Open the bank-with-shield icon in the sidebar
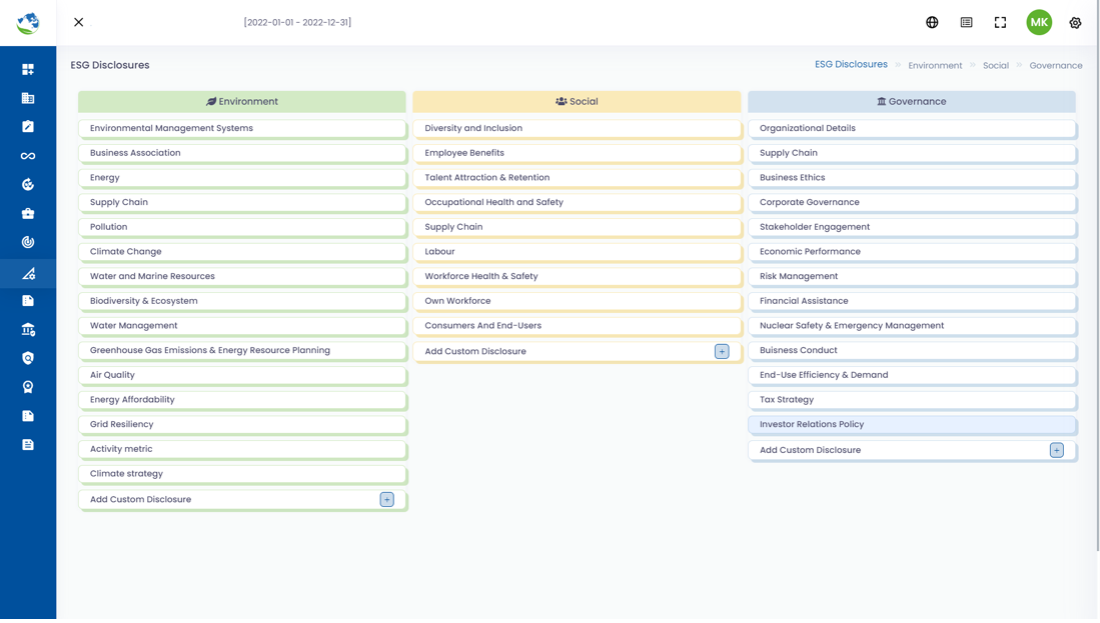Viewport: 1100px width, 623px height. (x=27, y=329)
